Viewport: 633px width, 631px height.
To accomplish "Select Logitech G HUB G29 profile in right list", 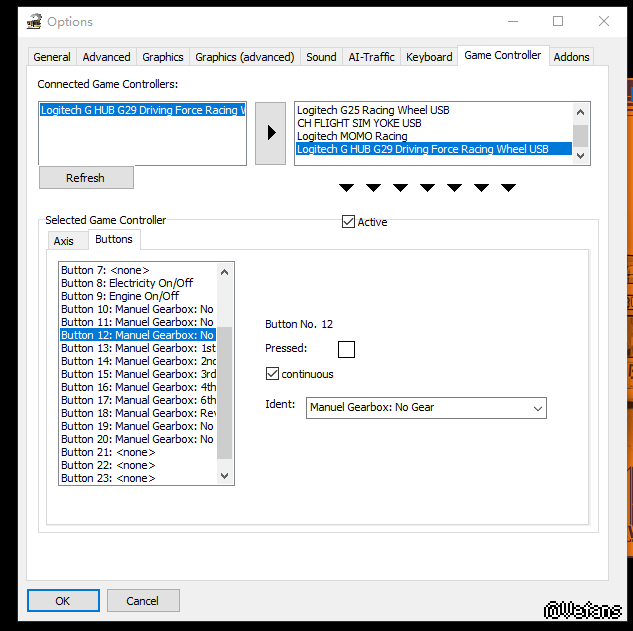I will (x=434, y=149).
